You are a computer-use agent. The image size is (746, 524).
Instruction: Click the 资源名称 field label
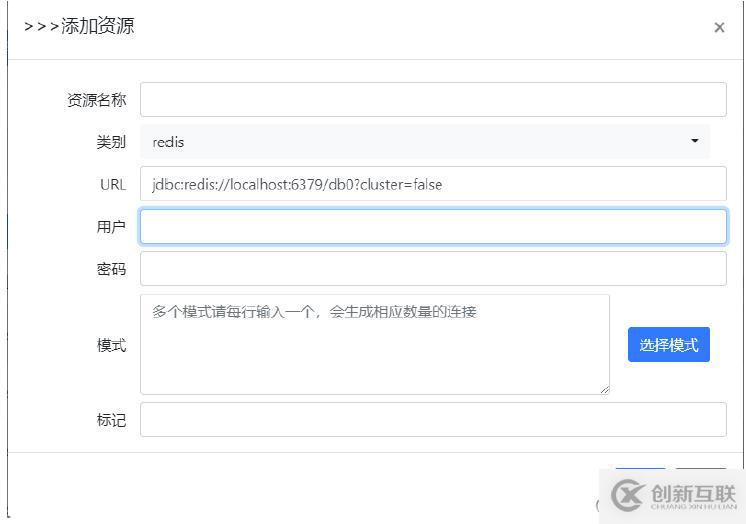96,100
